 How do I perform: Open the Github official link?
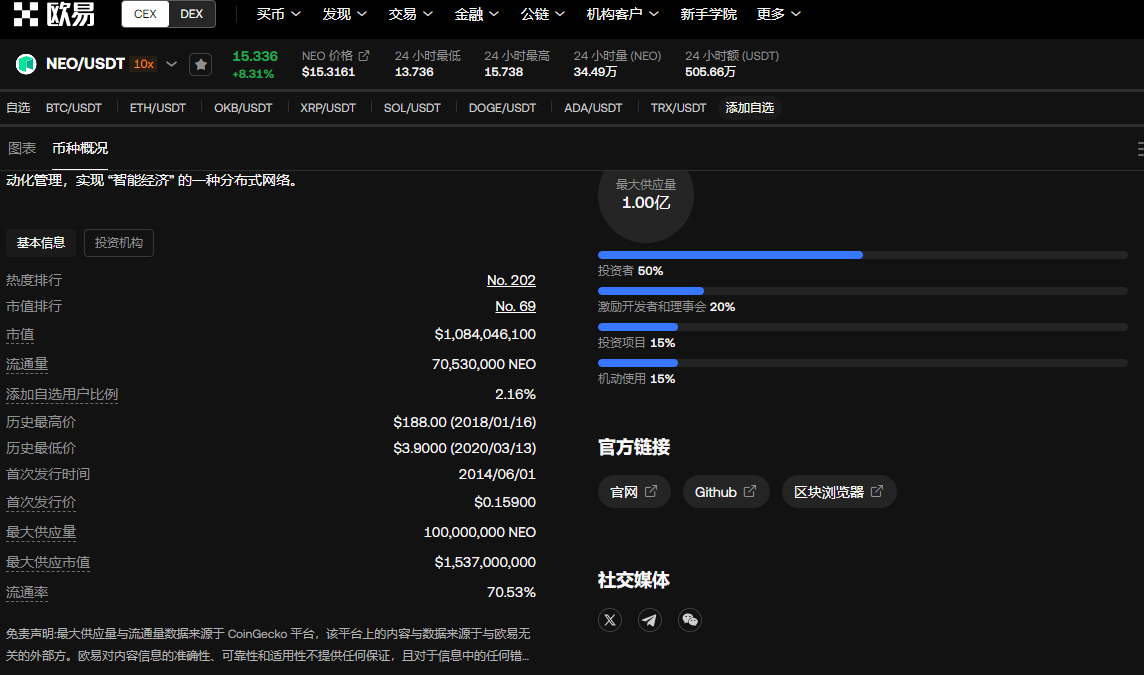coord(726,492)
